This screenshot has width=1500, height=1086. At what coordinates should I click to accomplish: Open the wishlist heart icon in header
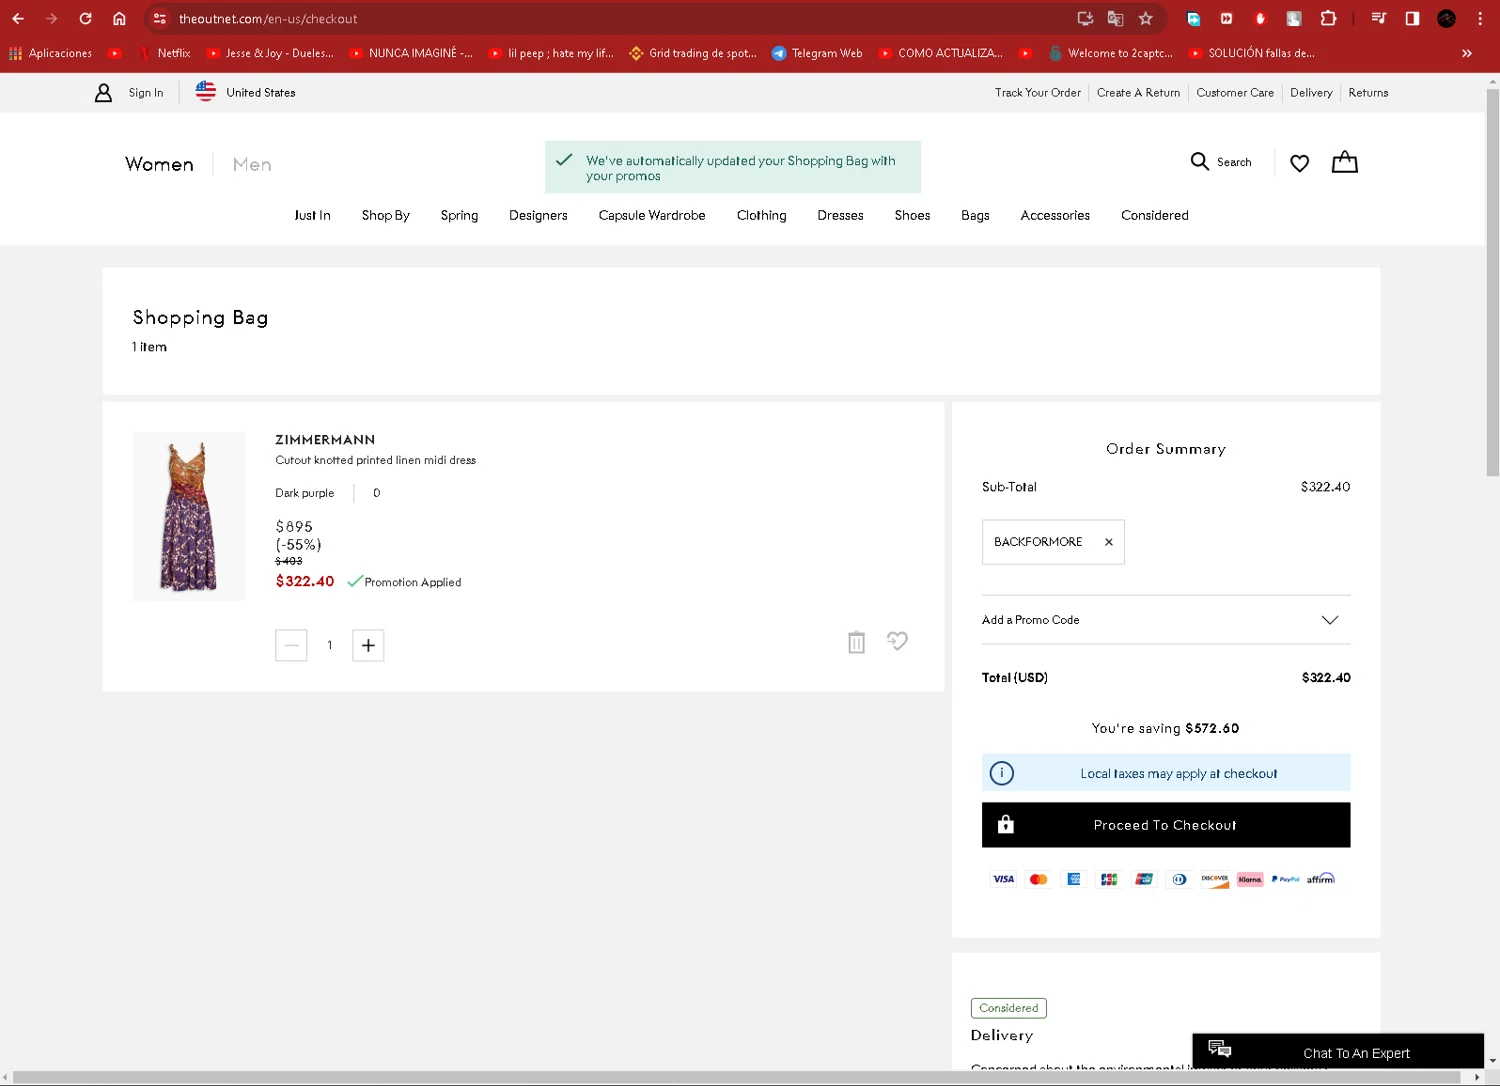point(1299,163)
